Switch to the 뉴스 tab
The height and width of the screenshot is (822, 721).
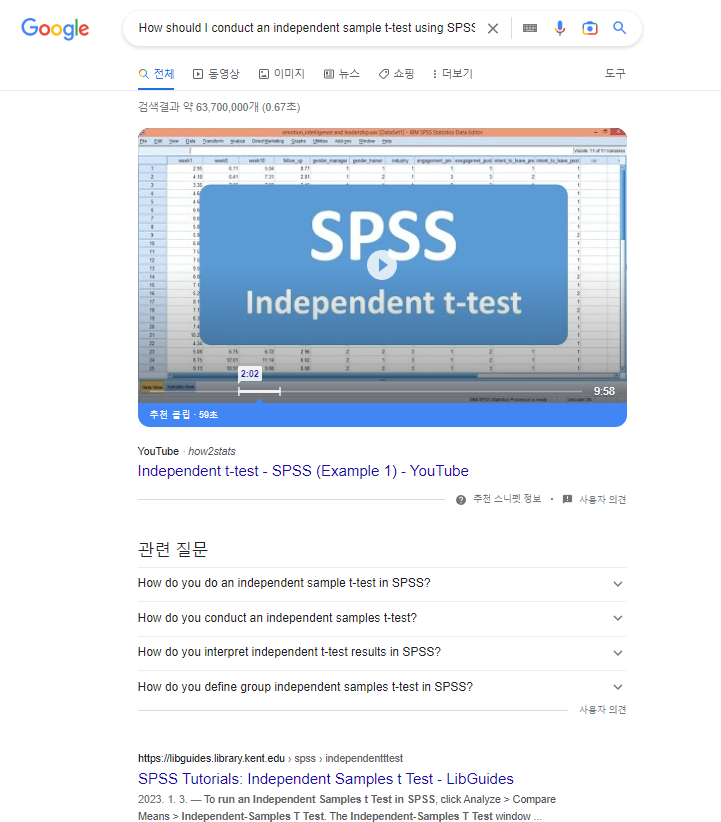click(x=341, y=74)
